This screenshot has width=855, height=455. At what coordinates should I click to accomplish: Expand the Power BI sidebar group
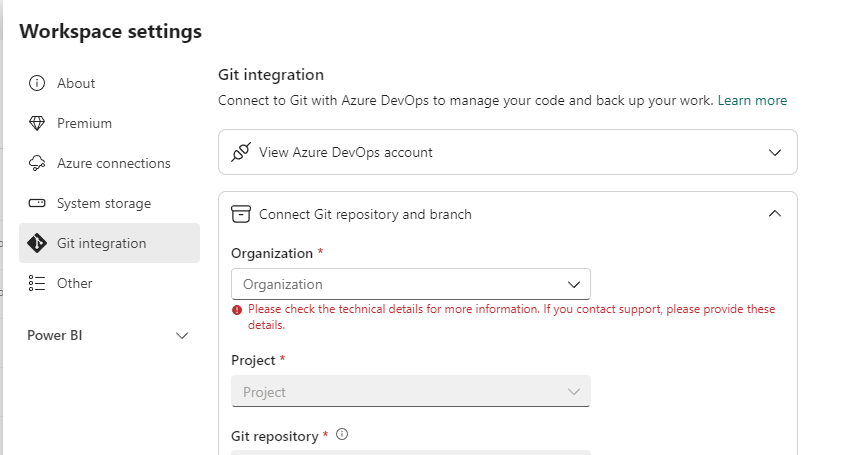pyautogui.click(x=182, y=336)
